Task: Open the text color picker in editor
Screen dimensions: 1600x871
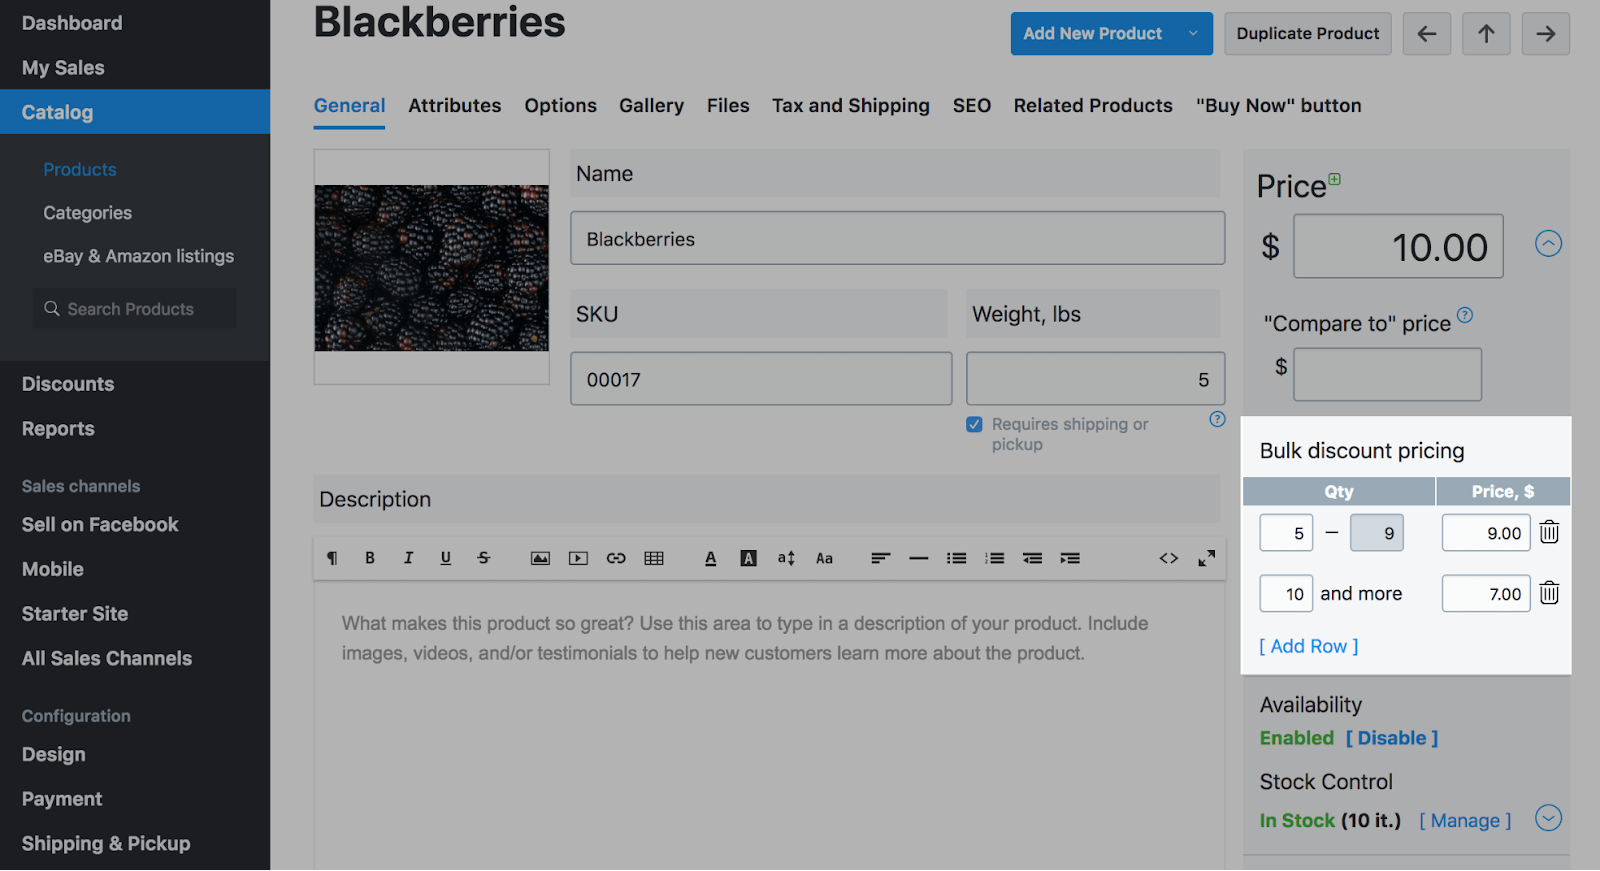Action: click(x=711, y=558)
